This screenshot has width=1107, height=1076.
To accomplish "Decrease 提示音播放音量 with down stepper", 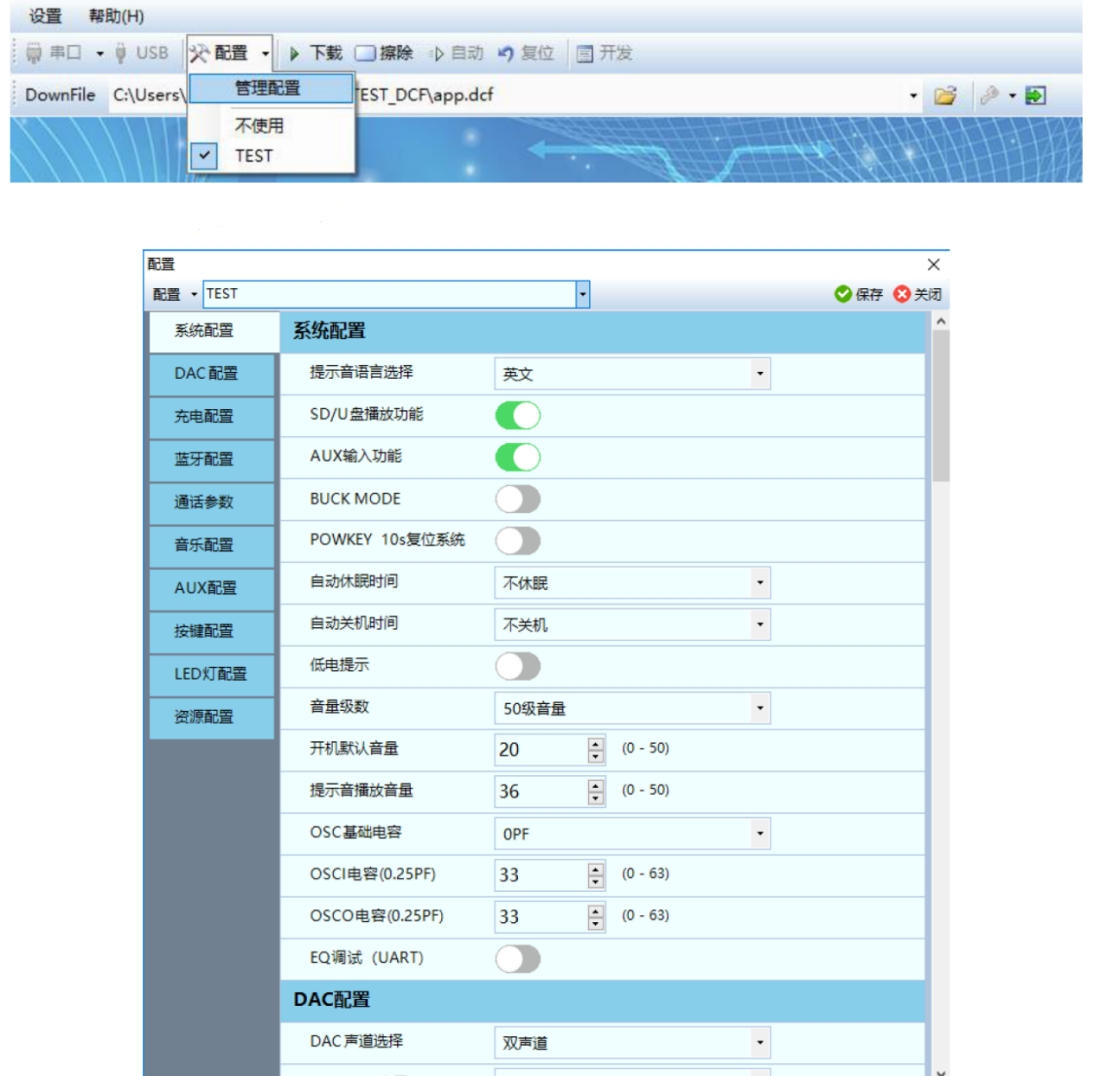I will point(596,799).
